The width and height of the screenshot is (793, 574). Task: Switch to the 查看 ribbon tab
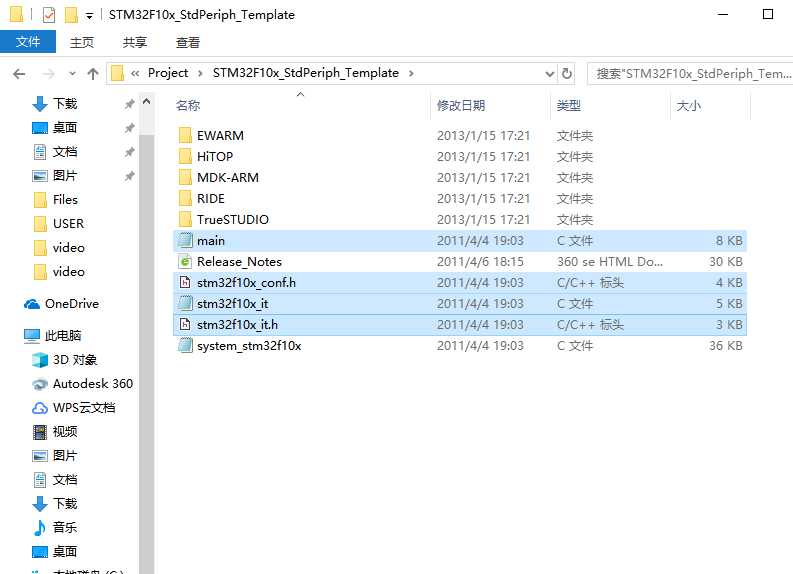click(188, 42)
